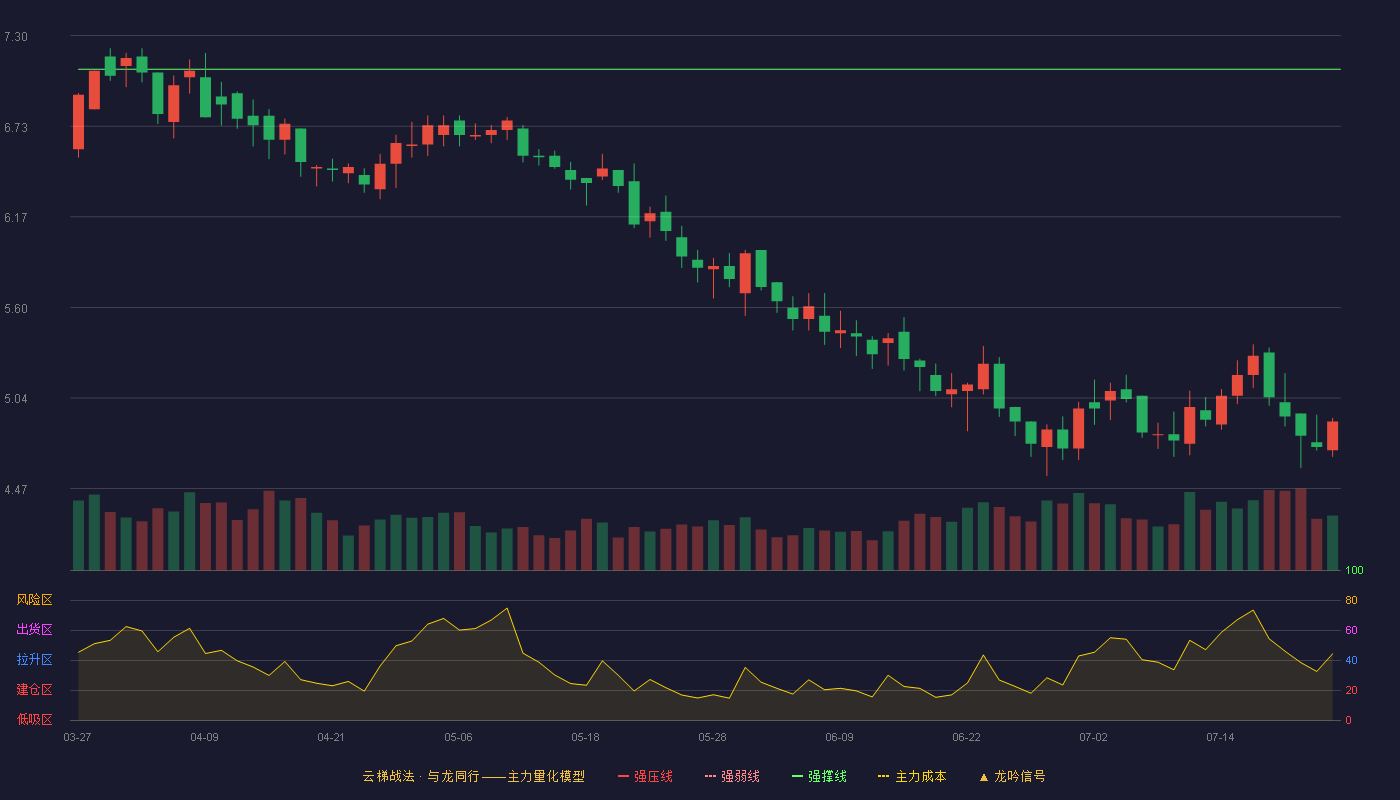Click the 4.47 price axis label

pos(16,490)
